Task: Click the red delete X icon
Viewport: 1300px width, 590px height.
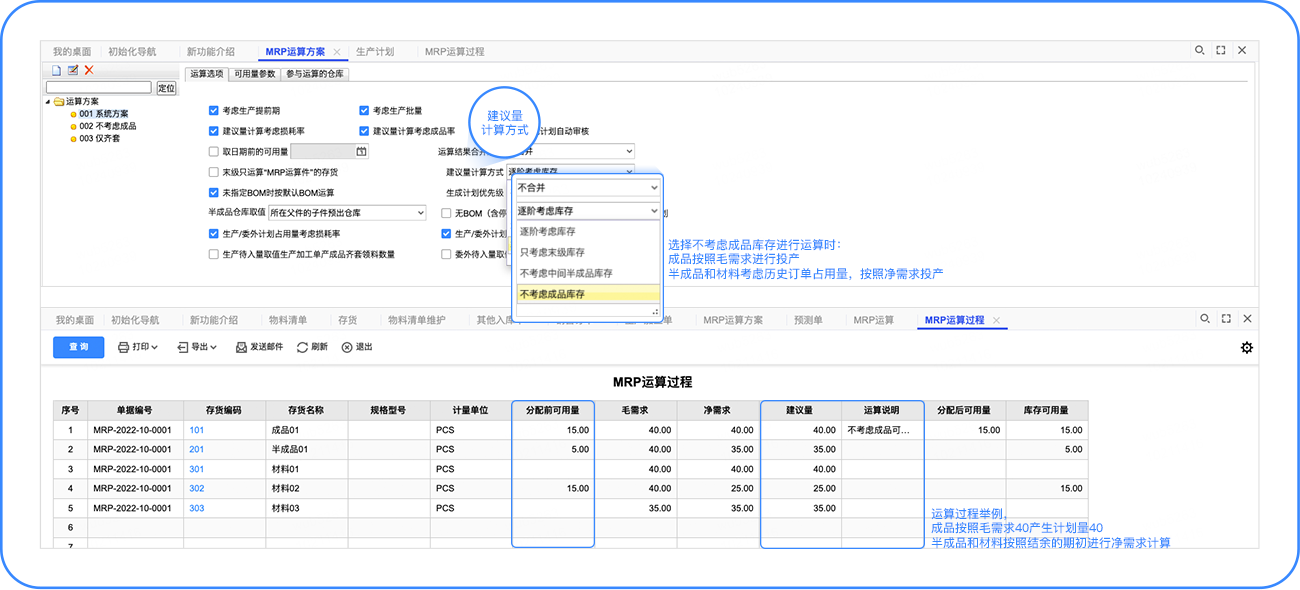Action: point(89,70)
